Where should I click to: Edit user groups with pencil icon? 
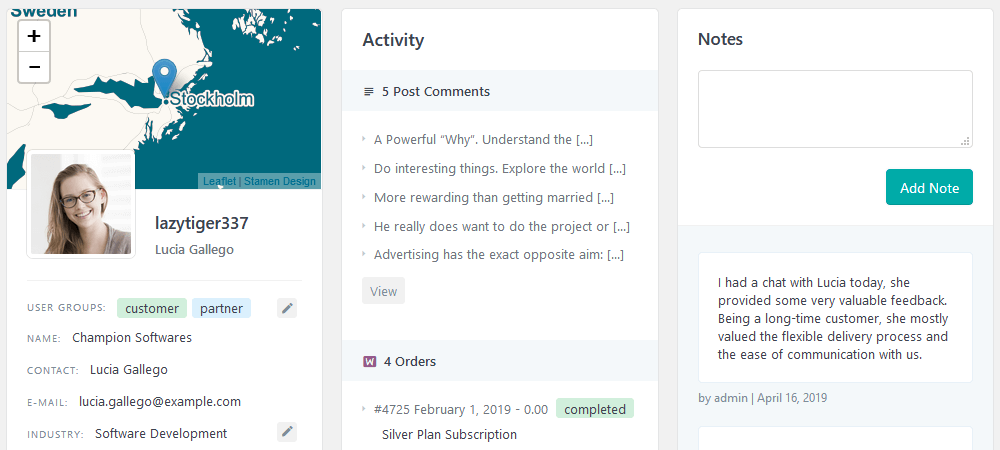[287, 308]
